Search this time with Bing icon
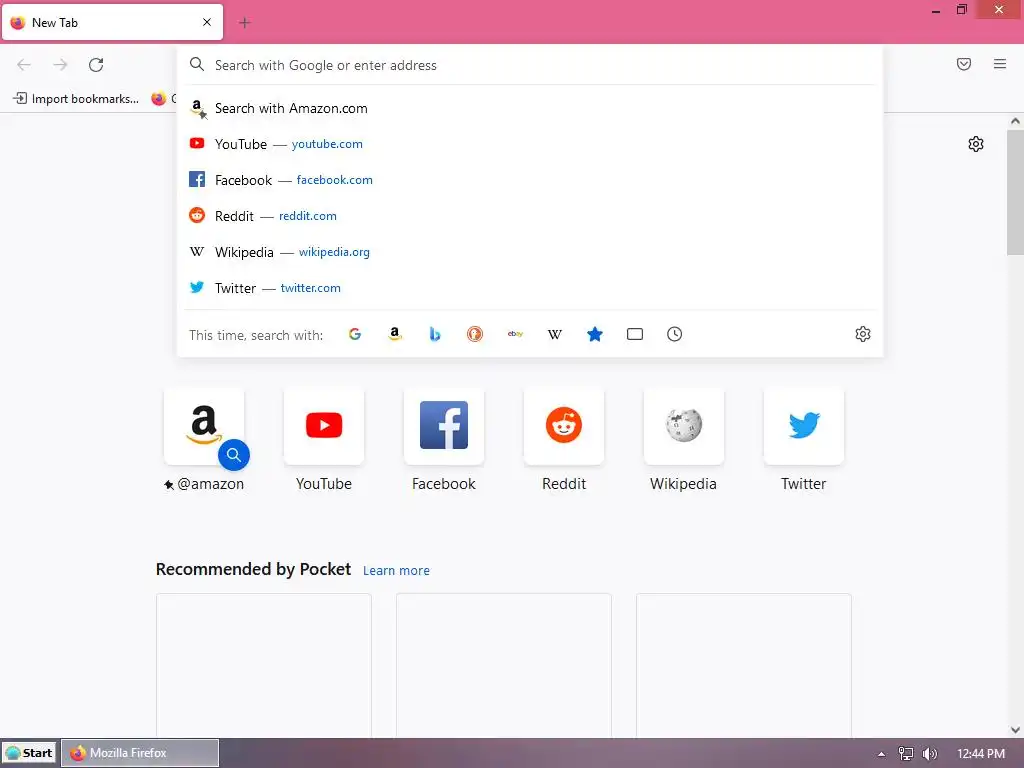The height and width of the screenshot is (768, 1024). [x=435, y=334]
